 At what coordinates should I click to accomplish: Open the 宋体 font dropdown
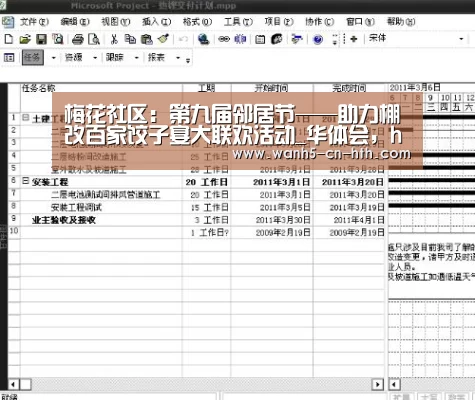(x=462, y=39)
